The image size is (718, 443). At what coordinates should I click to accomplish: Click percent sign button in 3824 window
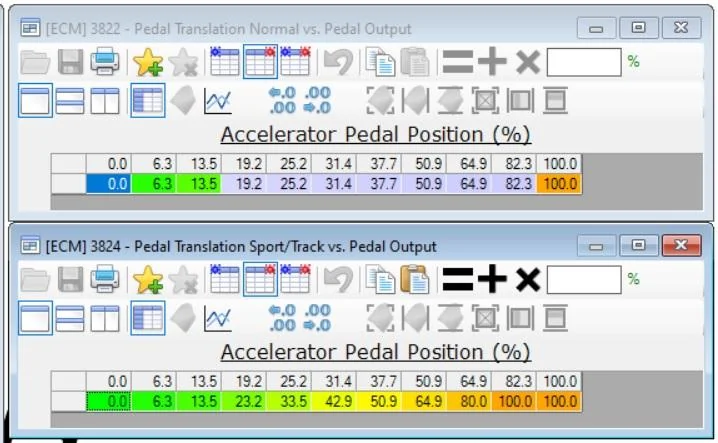634,279
